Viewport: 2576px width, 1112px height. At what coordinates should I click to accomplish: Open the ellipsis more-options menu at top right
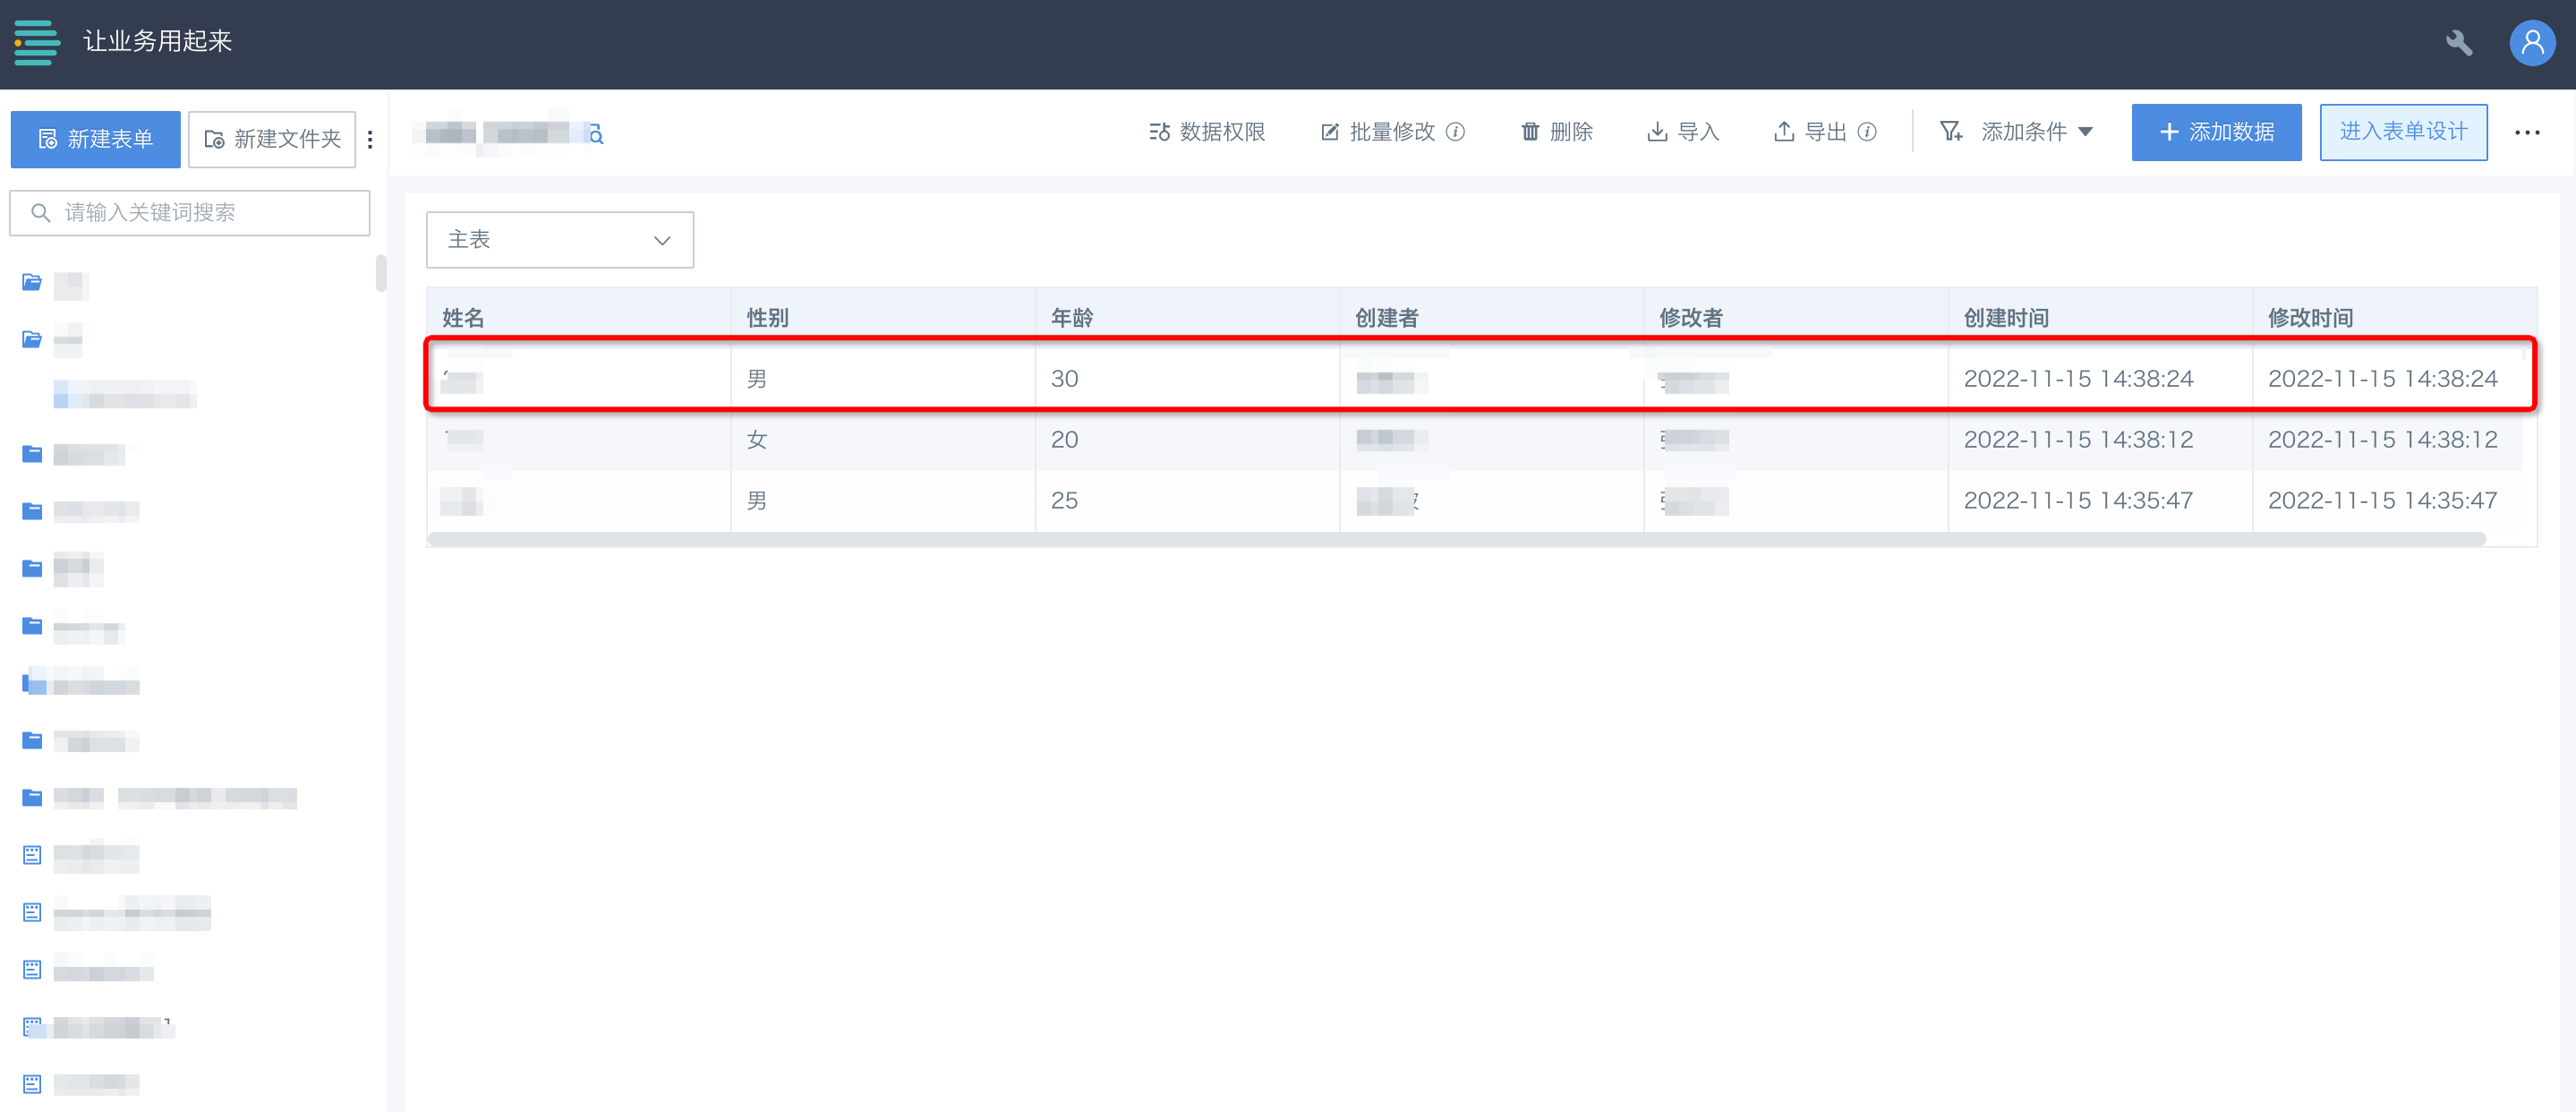point(2526,132)
